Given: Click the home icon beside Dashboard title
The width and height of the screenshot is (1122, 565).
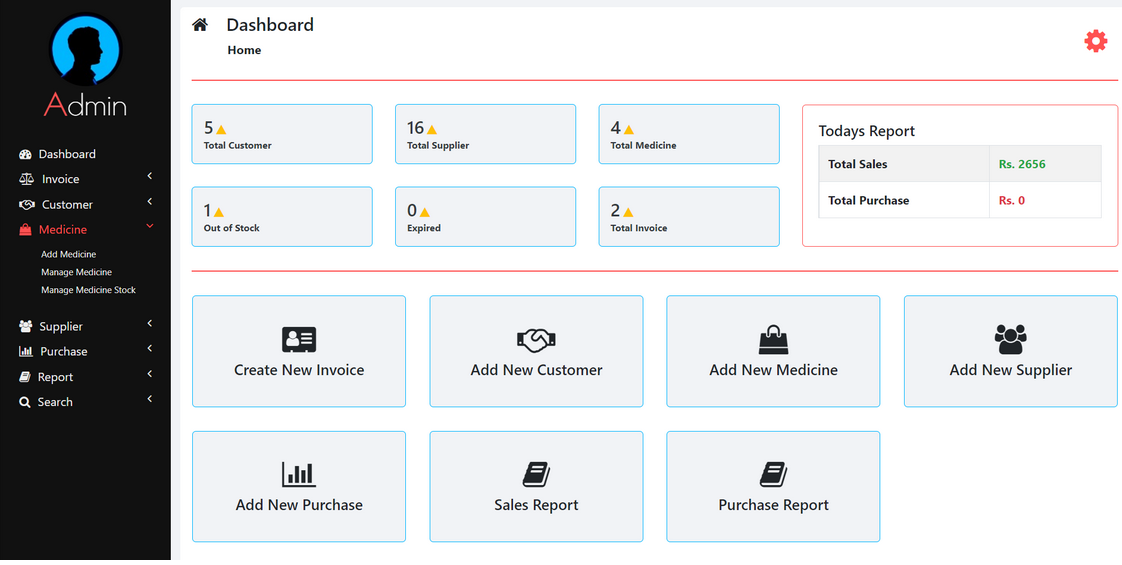Looking at the screenshot, I should (x=200, y=25).
